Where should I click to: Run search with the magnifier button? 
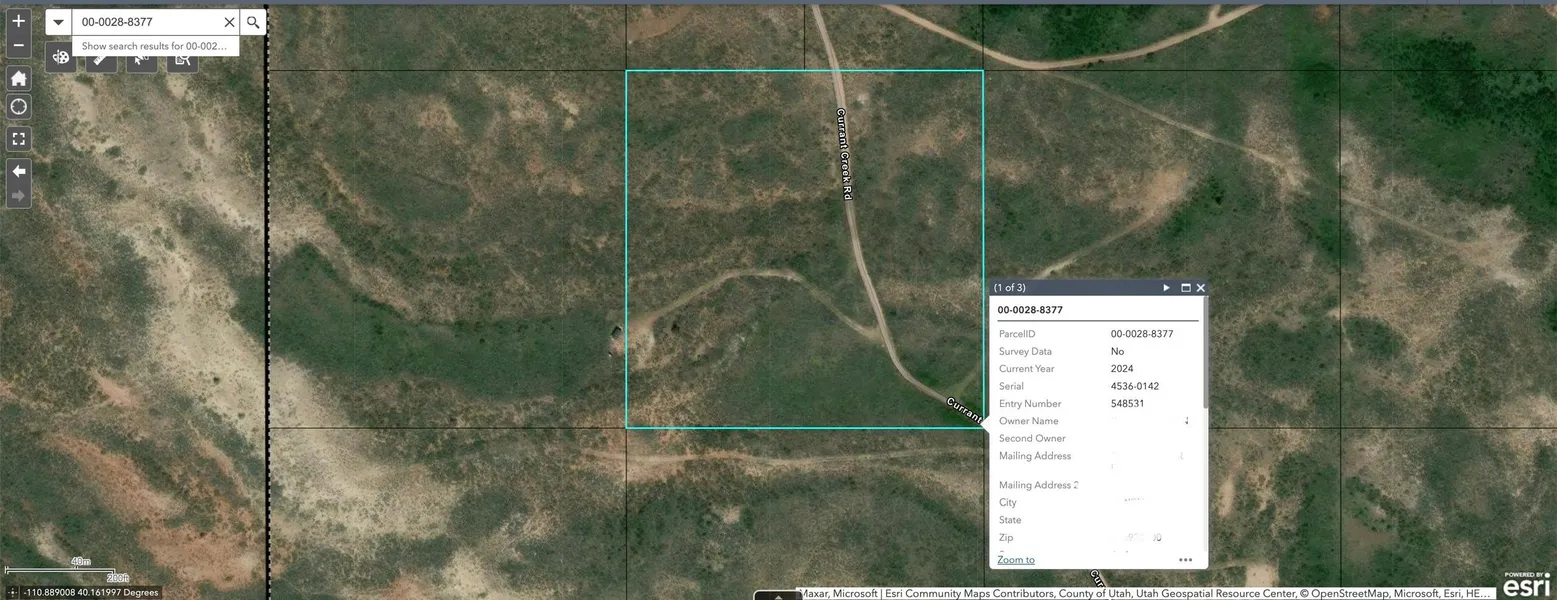(253, 22)
